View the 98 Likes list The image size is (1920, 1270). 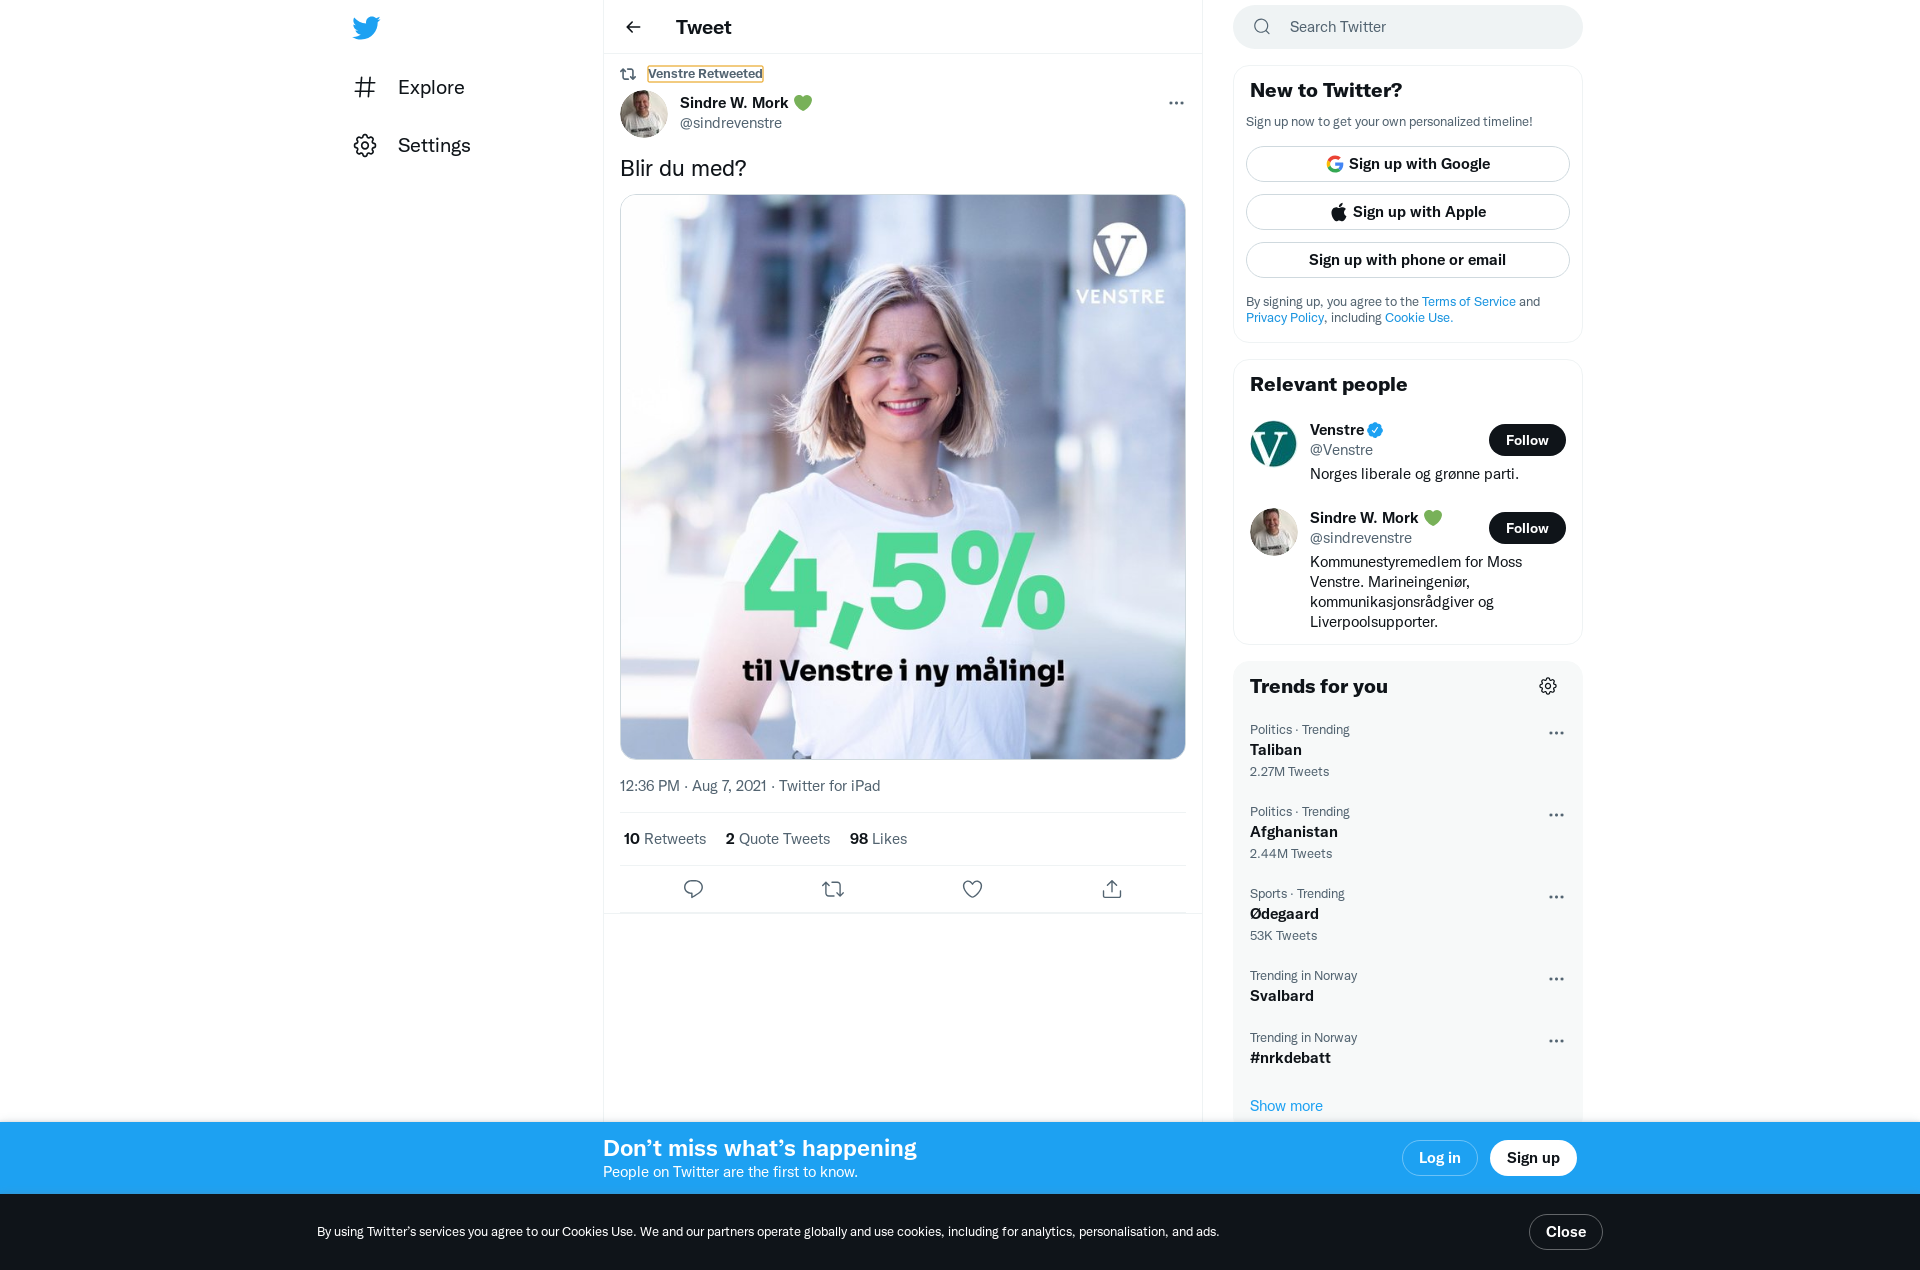[878, 839]
